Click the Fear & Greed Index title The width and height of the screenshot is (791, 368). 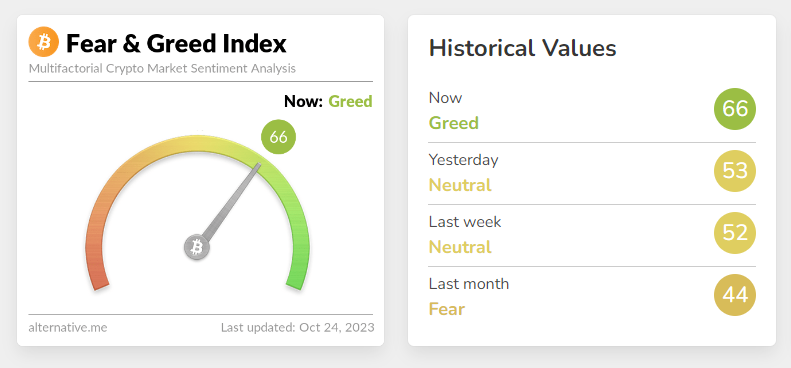pyautogui.click(x=176, y=43)
